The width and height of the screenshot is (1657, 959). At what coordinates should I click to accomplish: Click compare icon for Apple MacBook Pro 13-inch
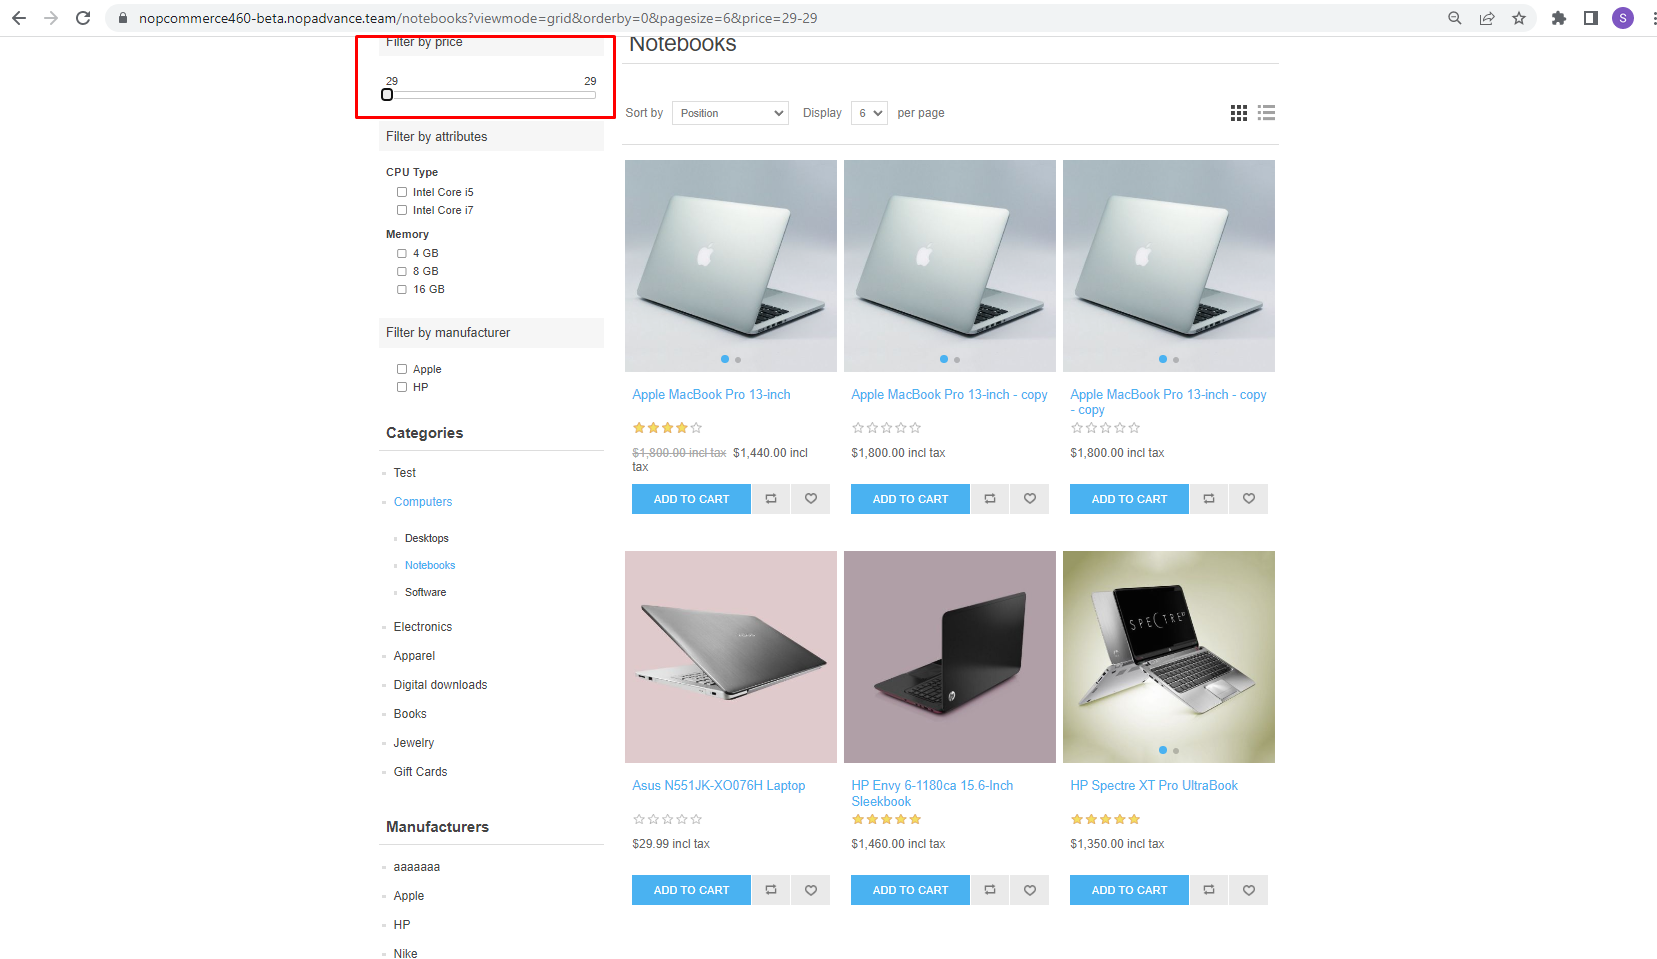770,498
